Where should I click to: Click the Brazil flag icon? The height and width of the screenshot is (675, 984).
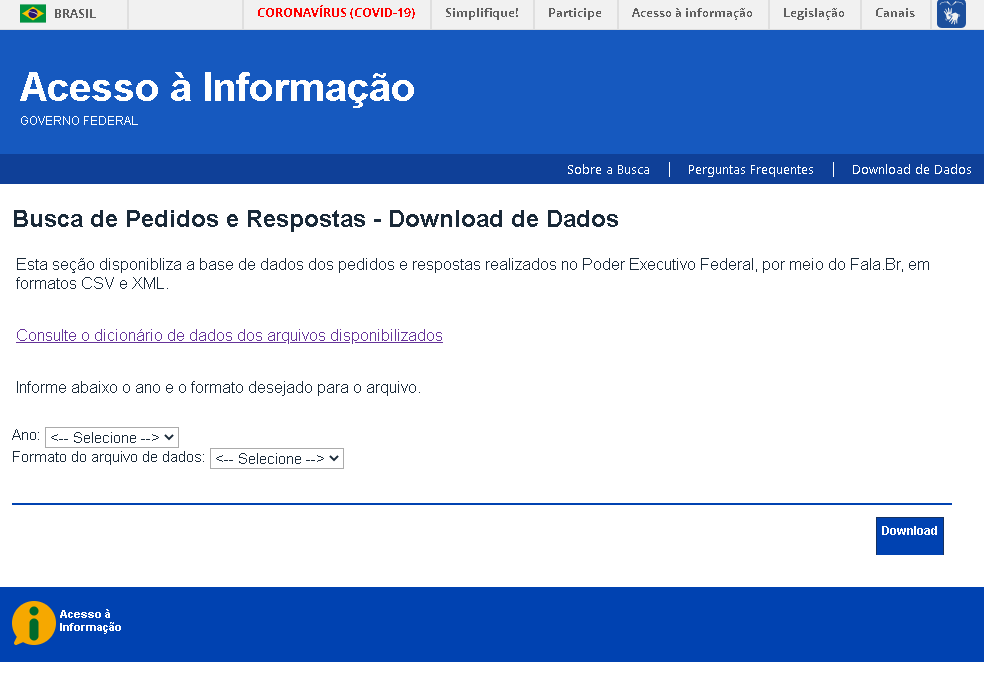click(x=33, y=13)
